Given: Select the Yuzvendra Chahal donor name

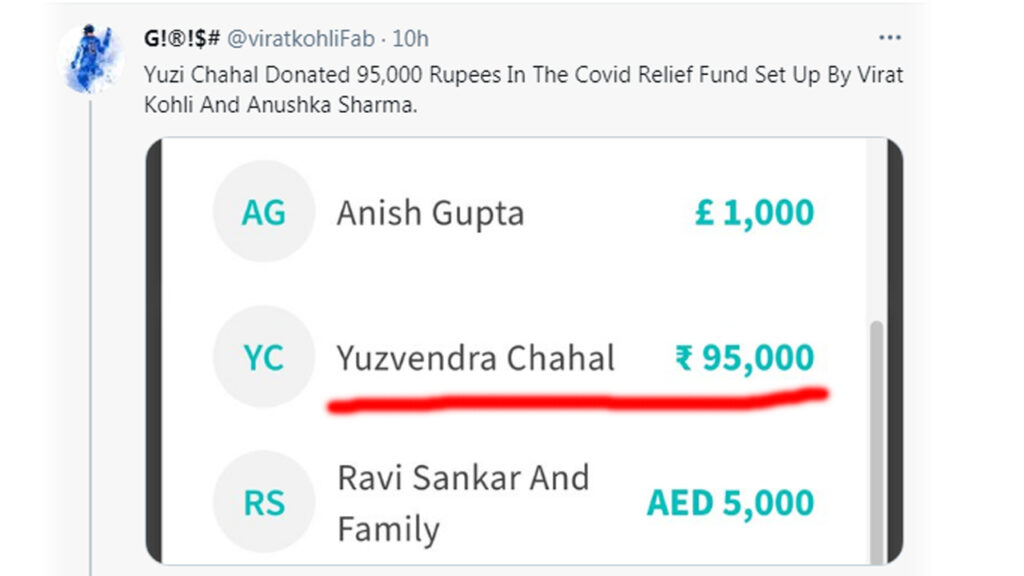Looking at the screenshot, I should 475,358.
